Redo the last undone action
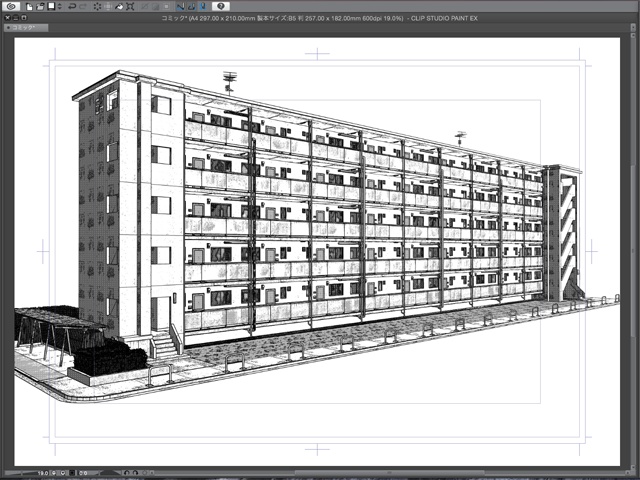Image resolution: width=640 pixels, height=480 pixels. (x=83, y=7)
